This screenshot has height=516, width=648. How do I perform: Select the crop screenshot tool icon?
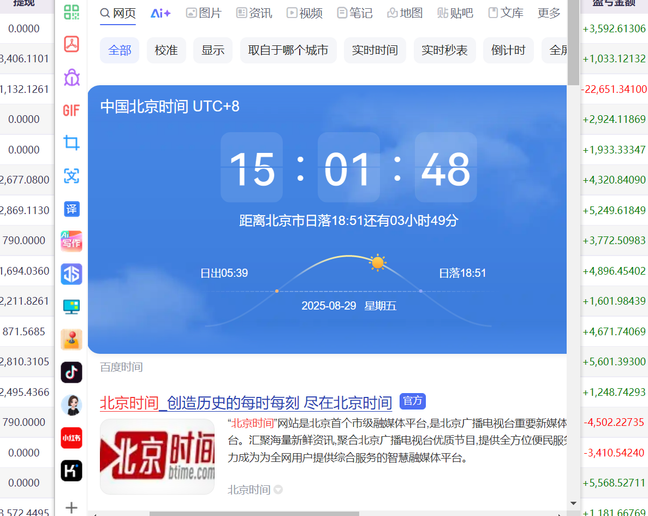pos(71,143)
